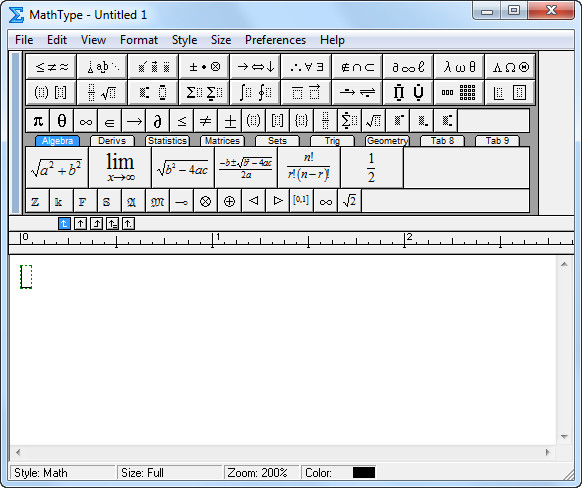The image size is (582, 488).
Task: Insert infinity from the small symbol bar
Action: click(x=86, y=121)
